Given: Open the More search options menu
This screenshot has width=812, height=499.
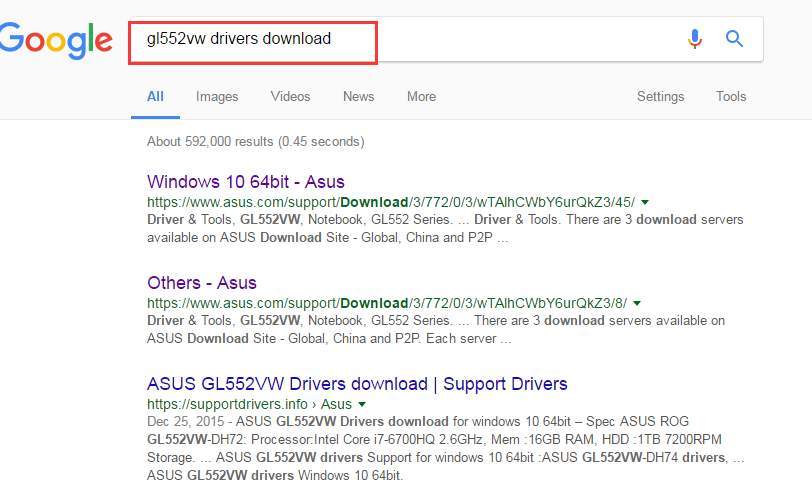Looking at the screenshot, I should coord(422,96).
